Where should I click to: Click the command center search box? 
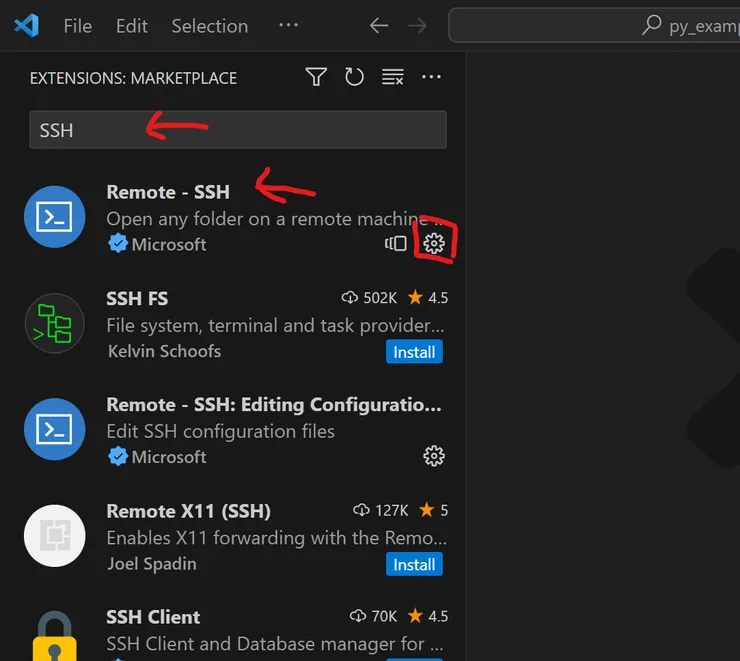click(x=594, y=25)
